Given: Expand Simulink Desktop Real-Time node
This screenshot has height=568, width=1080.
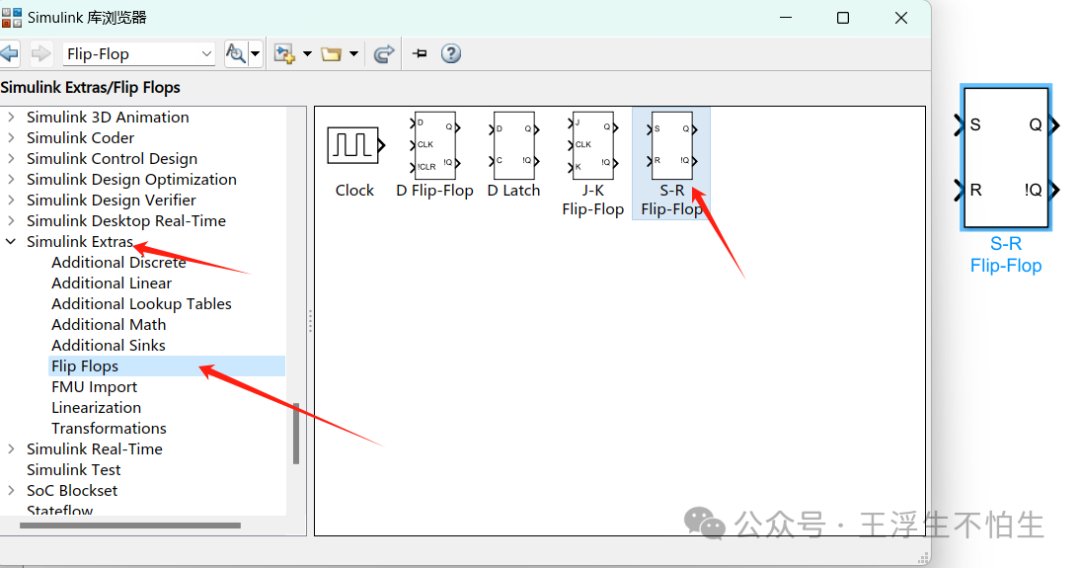Looking at the screenshot, I should [x=11, y=220].
